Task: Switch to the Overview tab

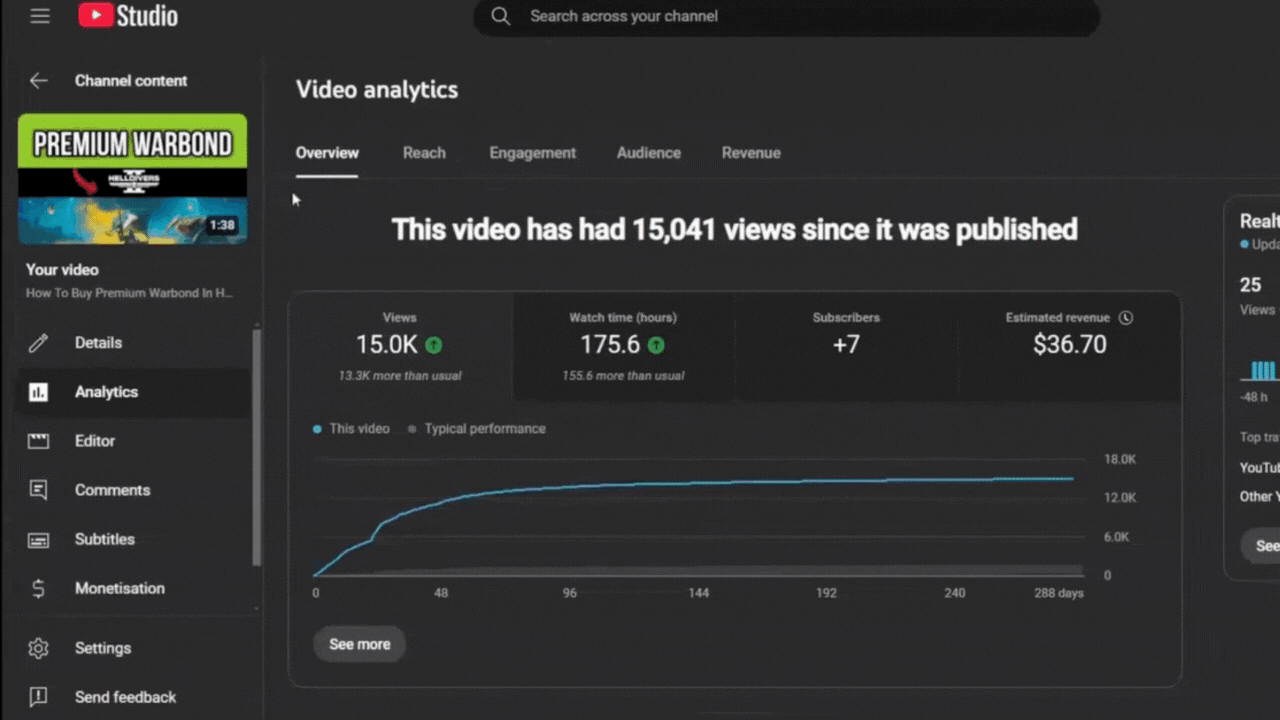Action: [327, 153]
